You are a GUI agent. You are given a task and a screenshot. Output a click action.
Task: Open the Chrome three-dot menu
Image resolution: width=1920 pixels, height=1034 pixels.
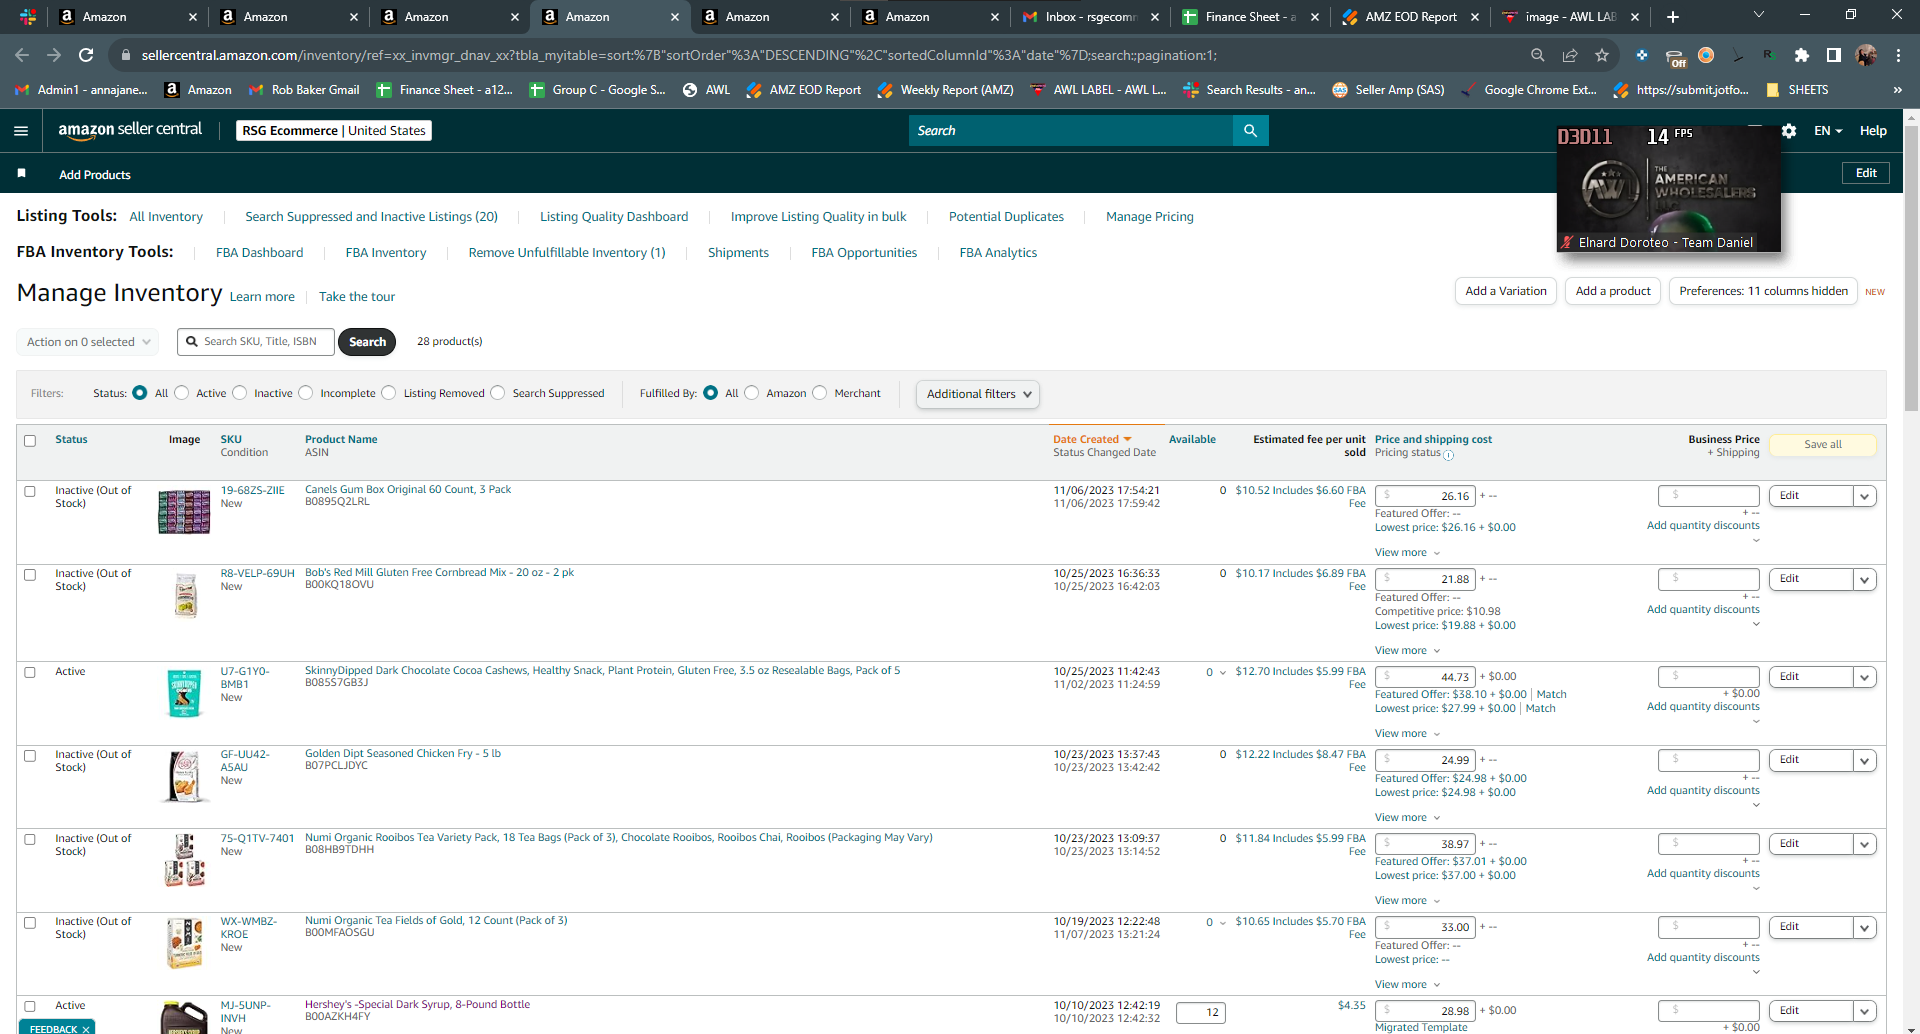(1898, 55)
